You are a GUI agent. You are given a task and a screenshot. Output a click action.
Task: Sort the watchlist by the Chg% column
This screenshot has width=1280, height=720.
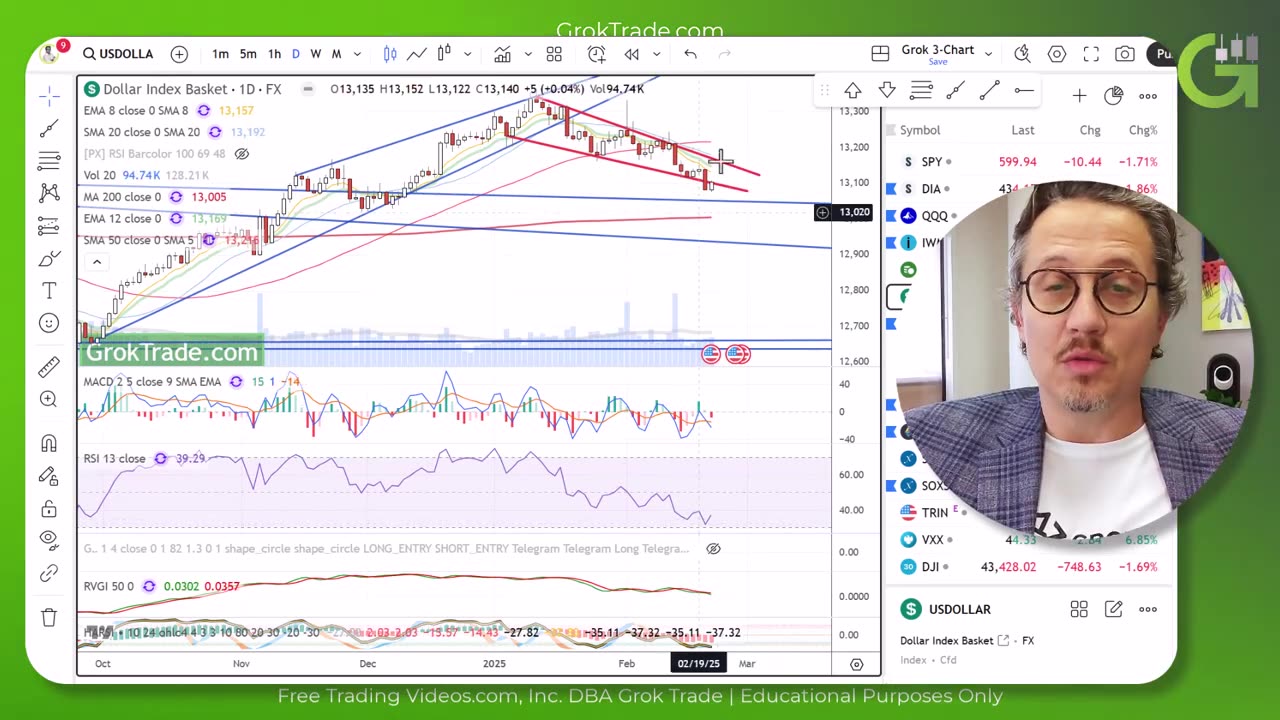pos(1143,130)
